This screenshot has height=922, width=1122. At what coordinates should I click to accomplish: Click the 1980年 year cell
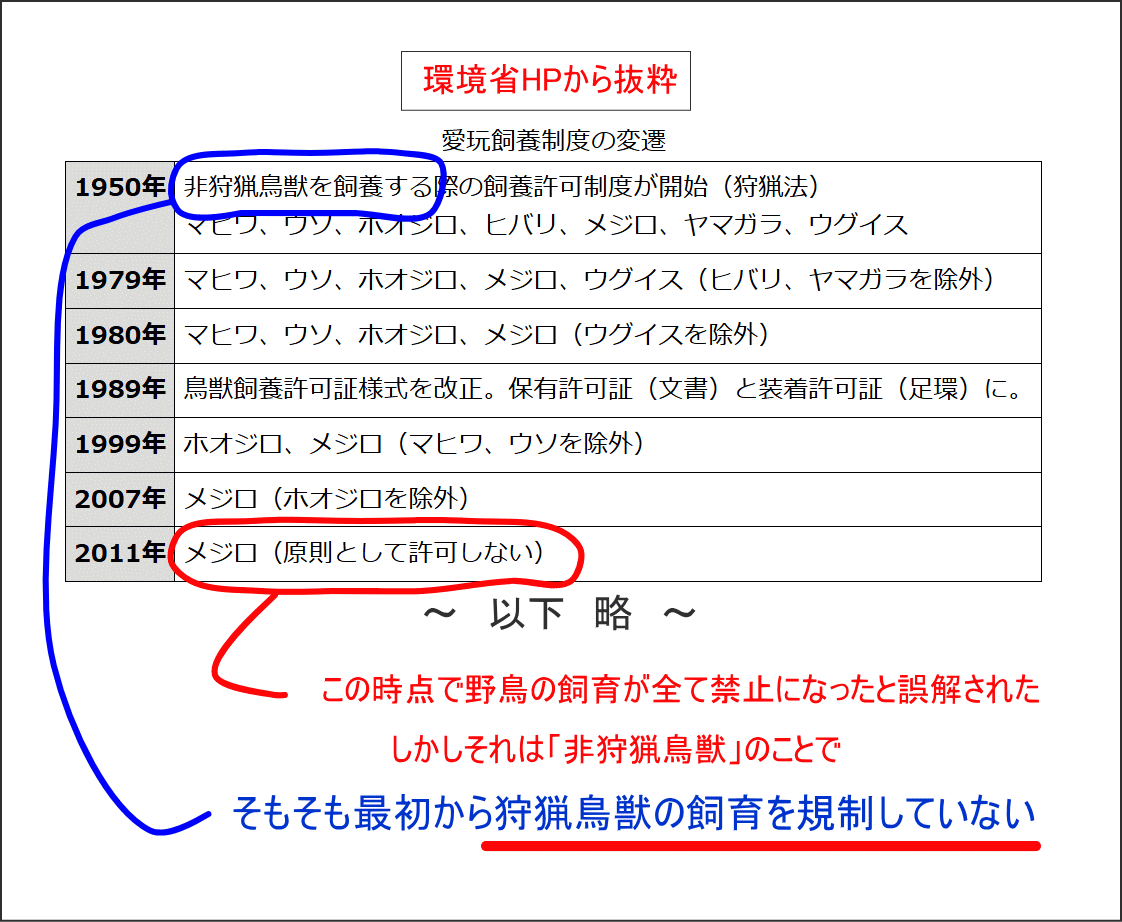point(120,335)
